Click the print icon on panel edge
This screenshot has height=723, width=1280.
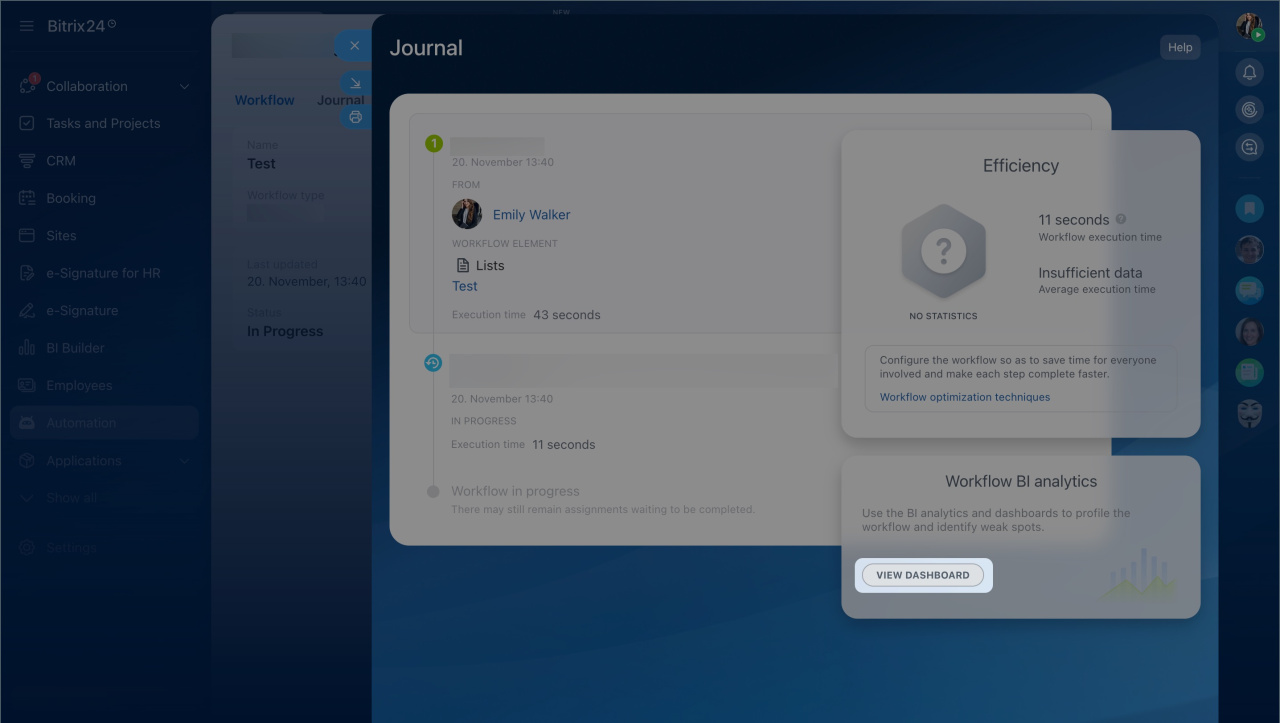[x=355, y=117]
